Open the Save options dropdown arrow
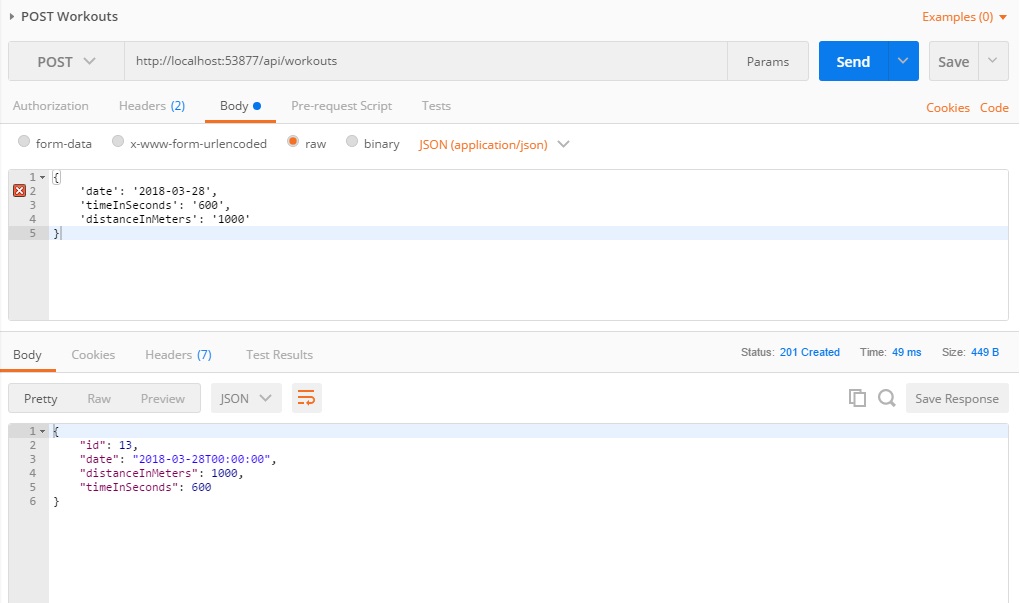Viewport: 1020px width, 603px height. coord(993,61)
